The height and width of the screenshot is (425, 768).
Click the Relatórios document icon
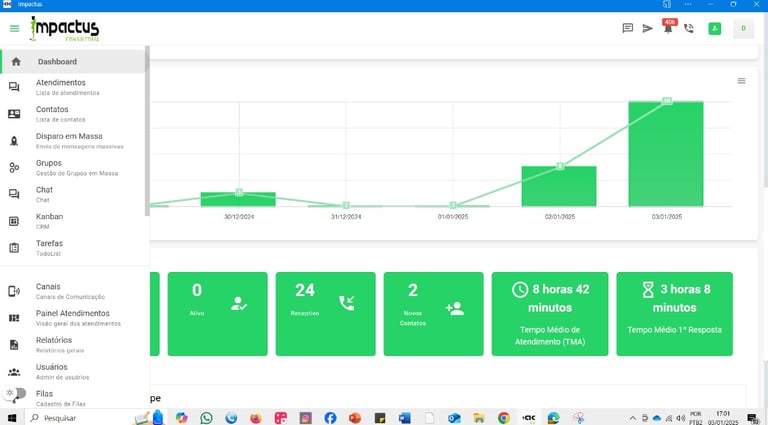click(14, 345)
